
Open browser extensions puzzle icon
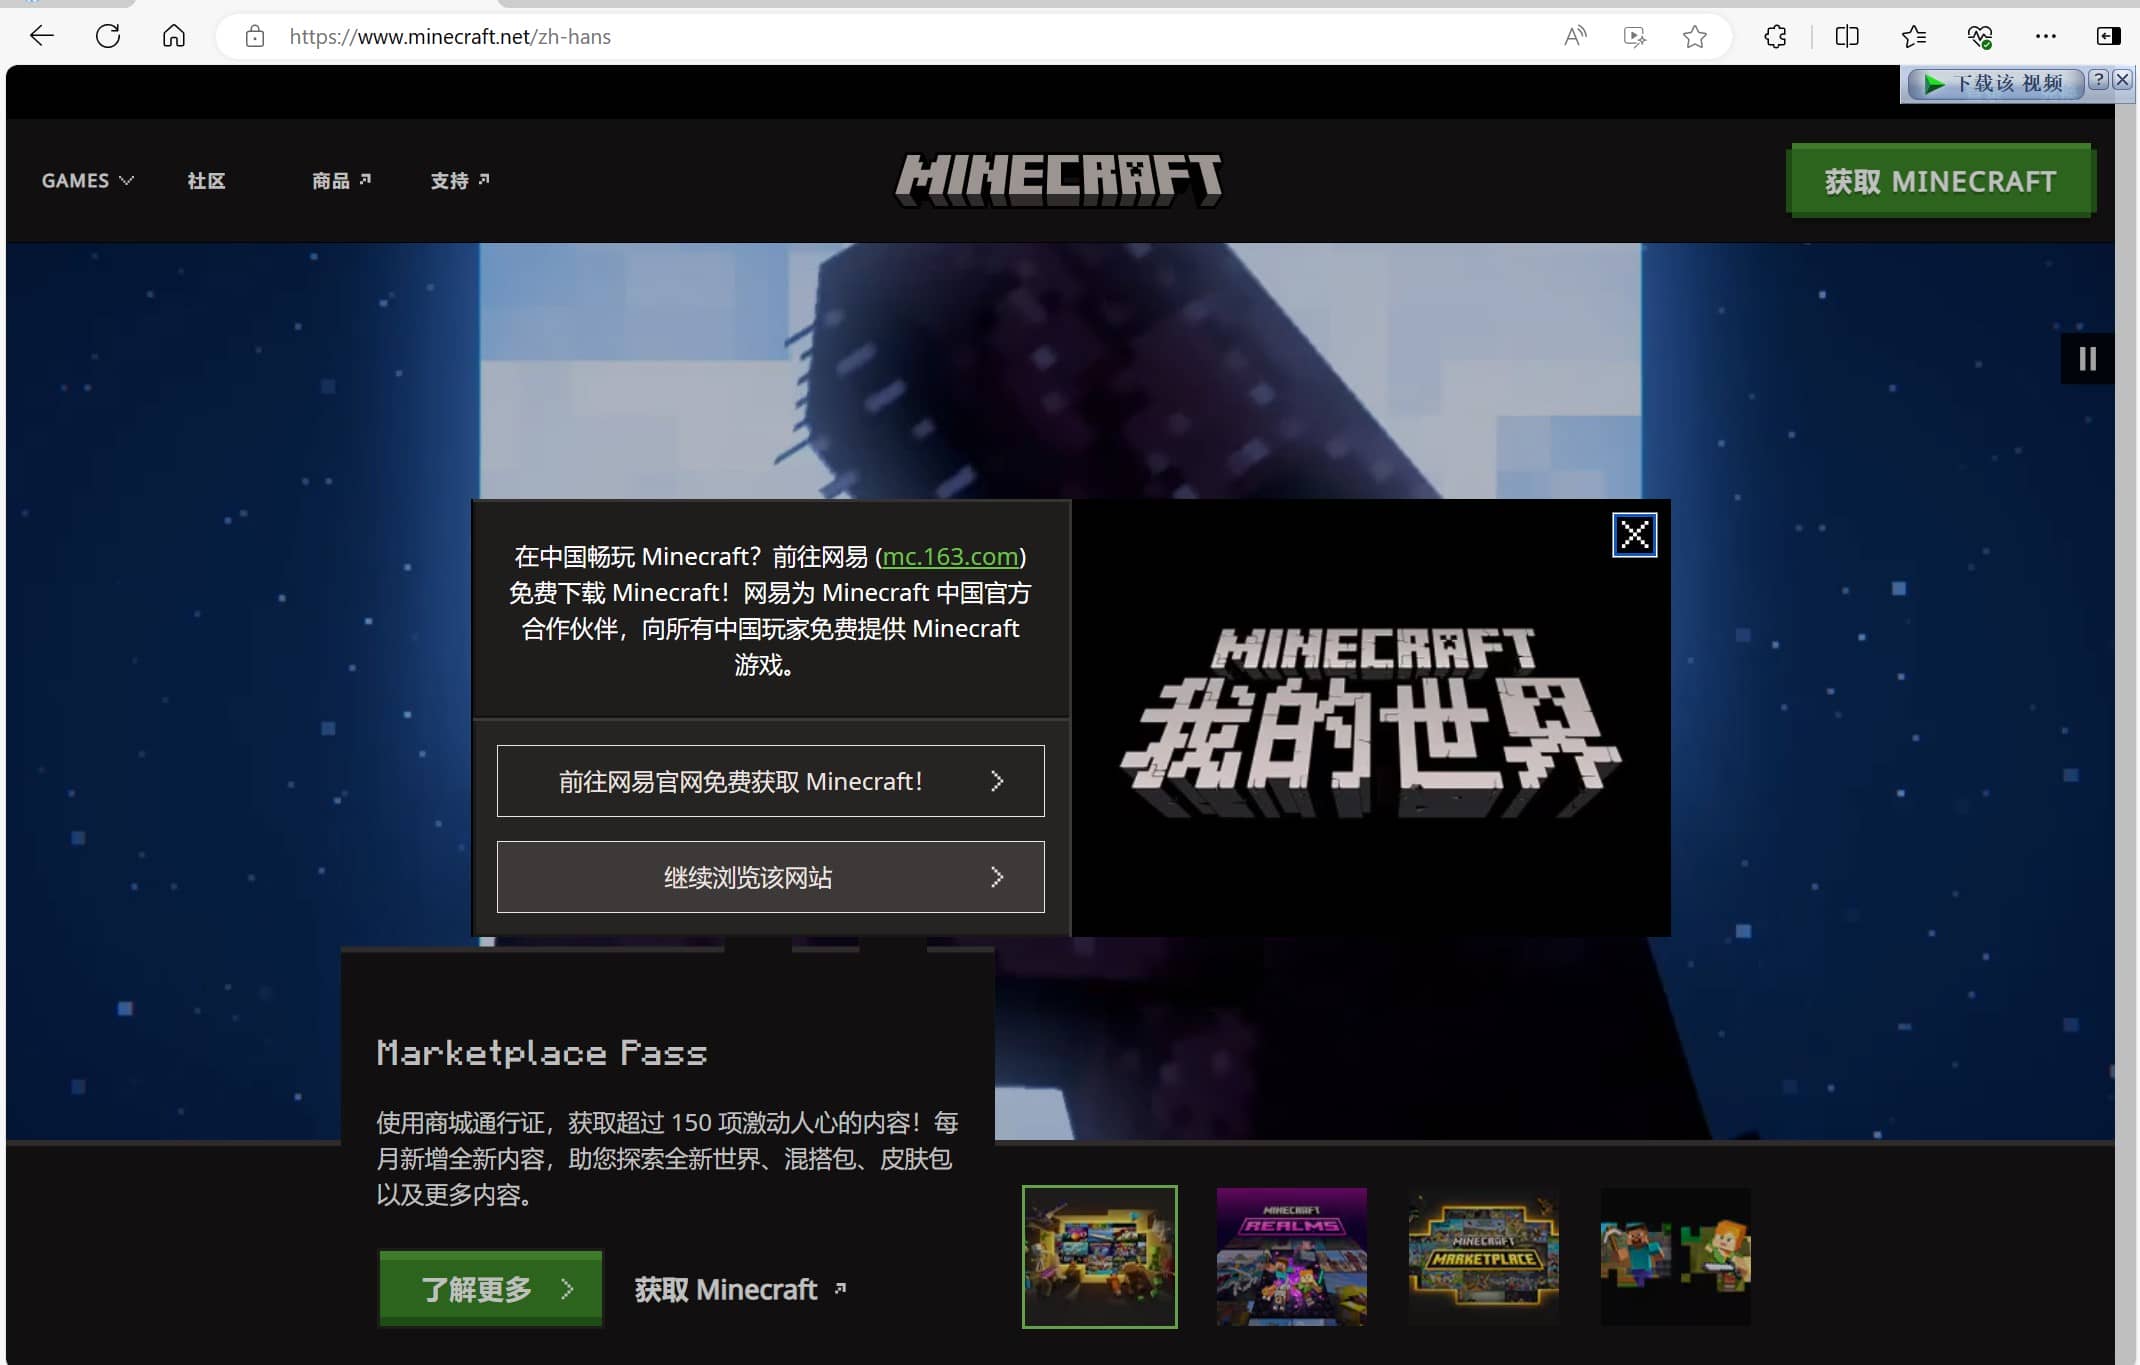point(1775,37)
